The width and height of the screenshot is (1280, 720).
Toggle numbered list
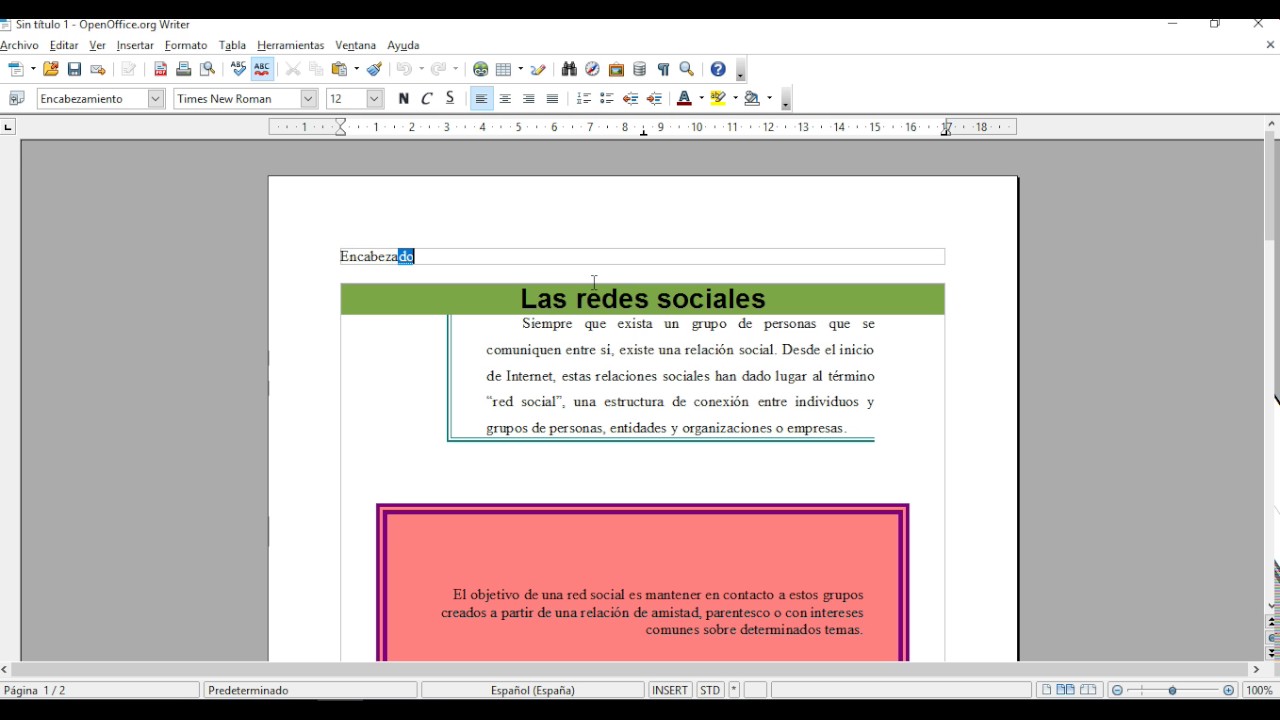pyautogui.click(x=583, y=98)
